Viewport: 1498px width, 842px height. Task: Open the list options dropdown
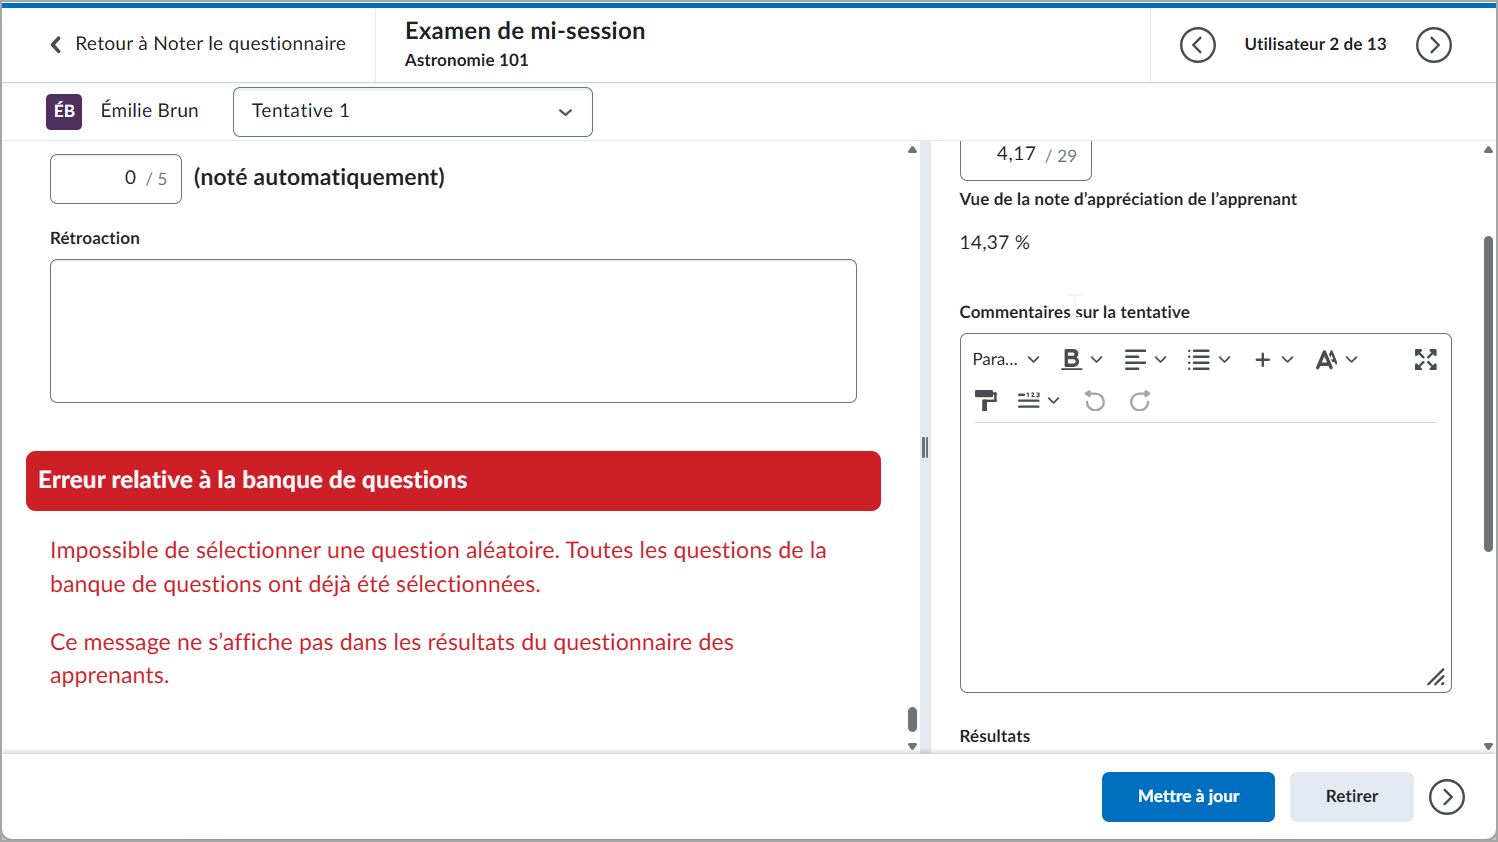click(x=1208, y=359)
